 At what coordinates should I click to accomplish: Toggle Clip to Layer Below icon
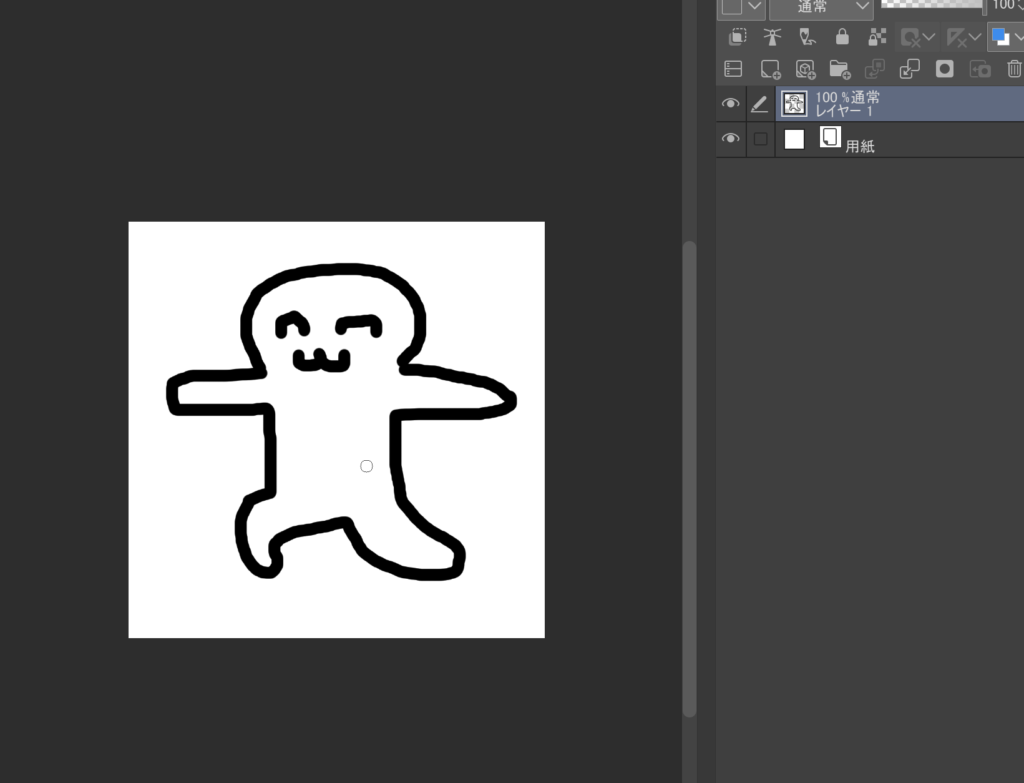pyautogui.click(x=737, y=37)
